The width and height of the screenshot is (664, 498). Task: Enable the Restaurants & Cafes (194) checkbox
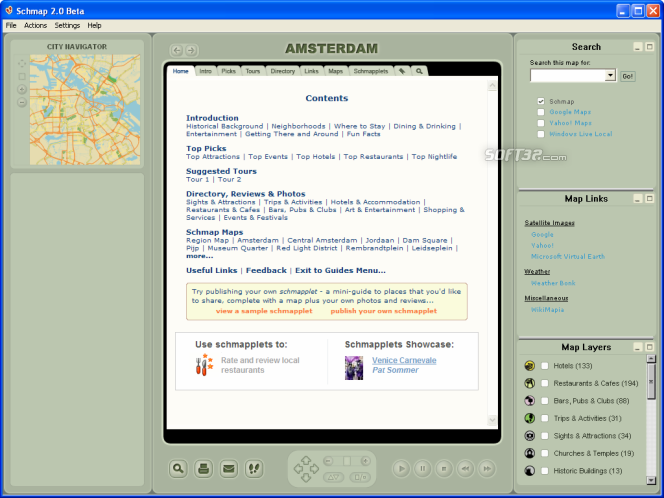[545, 383]
